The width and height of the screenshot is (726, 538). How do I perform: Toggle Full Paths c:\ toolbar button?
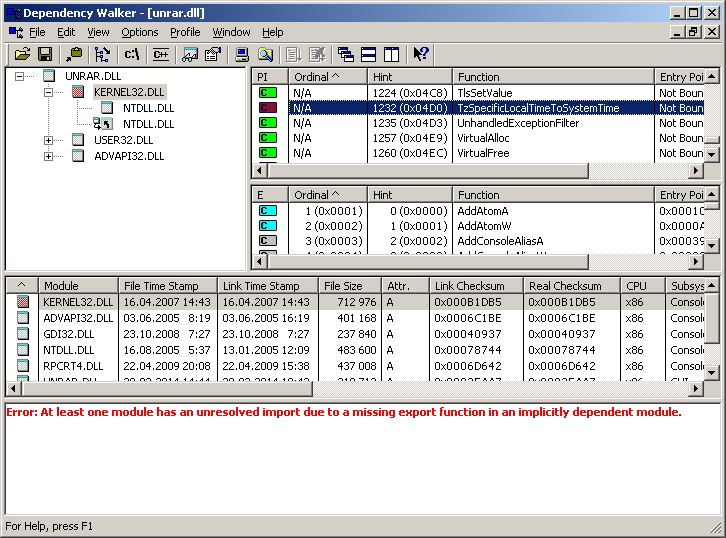(132, 55)
